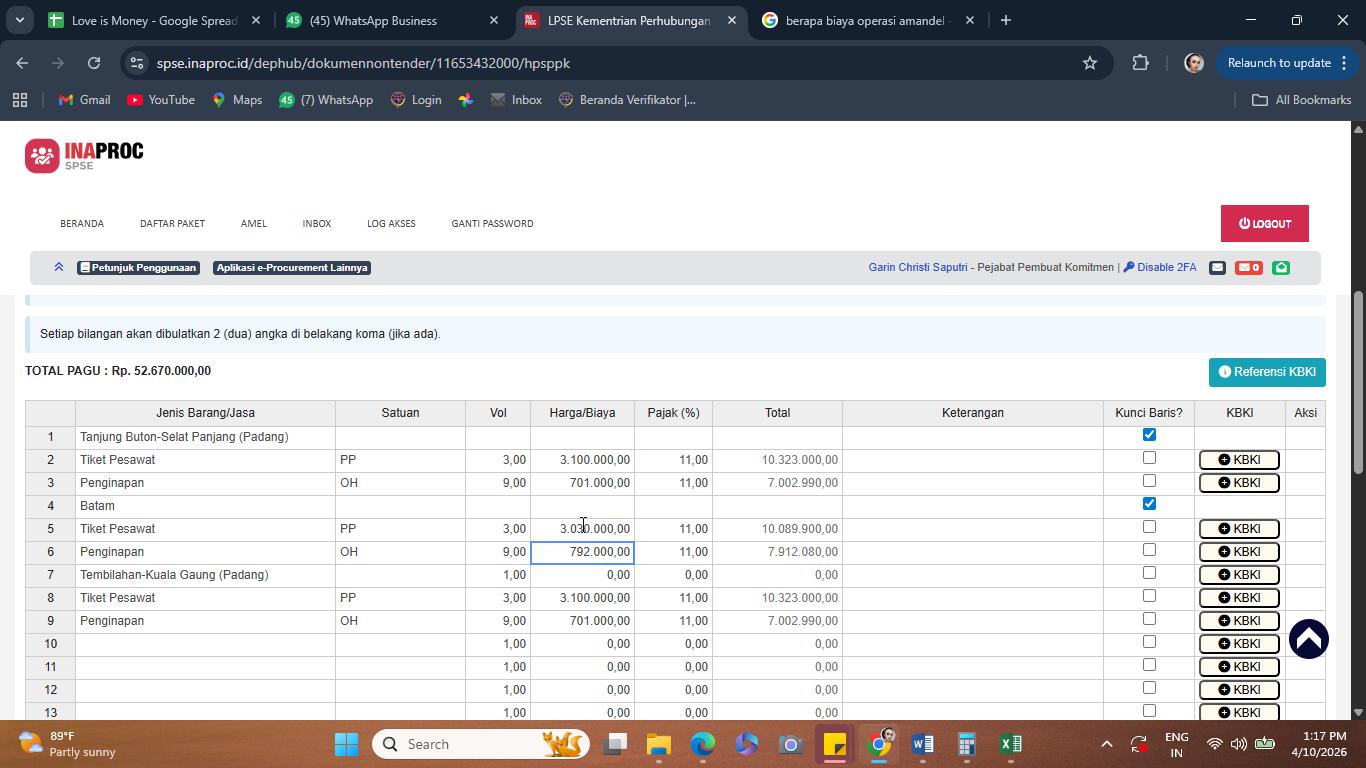This screenshot has width=1366, height=768.
Task: Open Referensi KBKI
Action: (x=1267, y=372)
